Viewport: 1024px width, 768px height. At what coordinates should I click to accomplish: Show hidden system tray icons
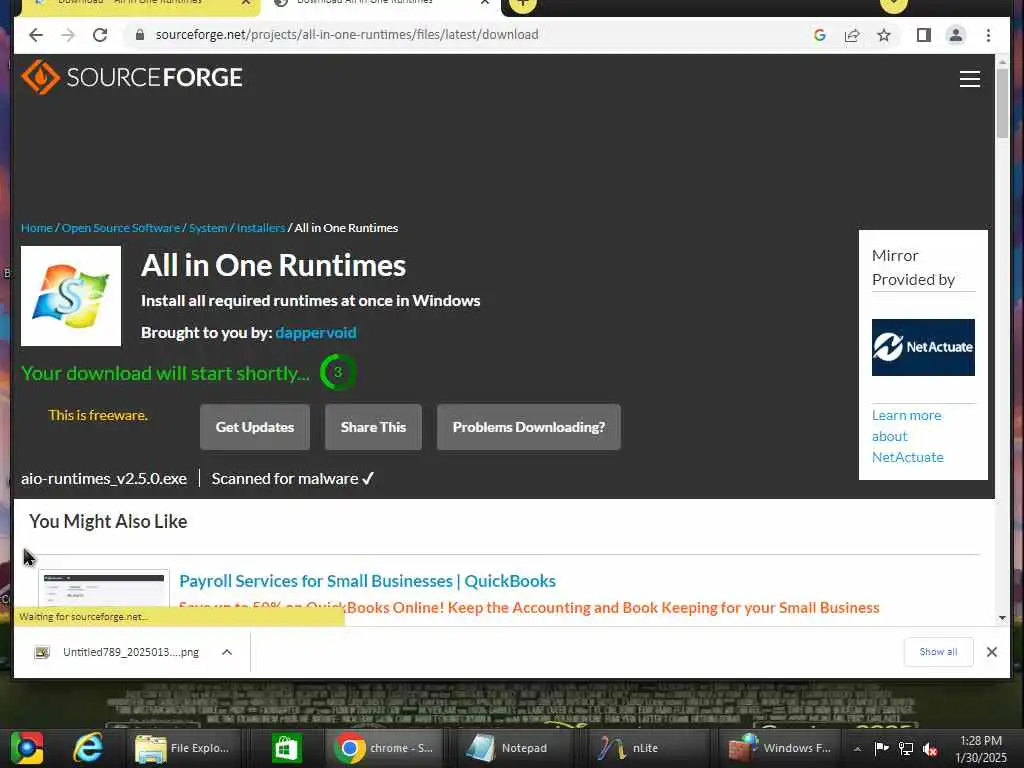(857, 749)
